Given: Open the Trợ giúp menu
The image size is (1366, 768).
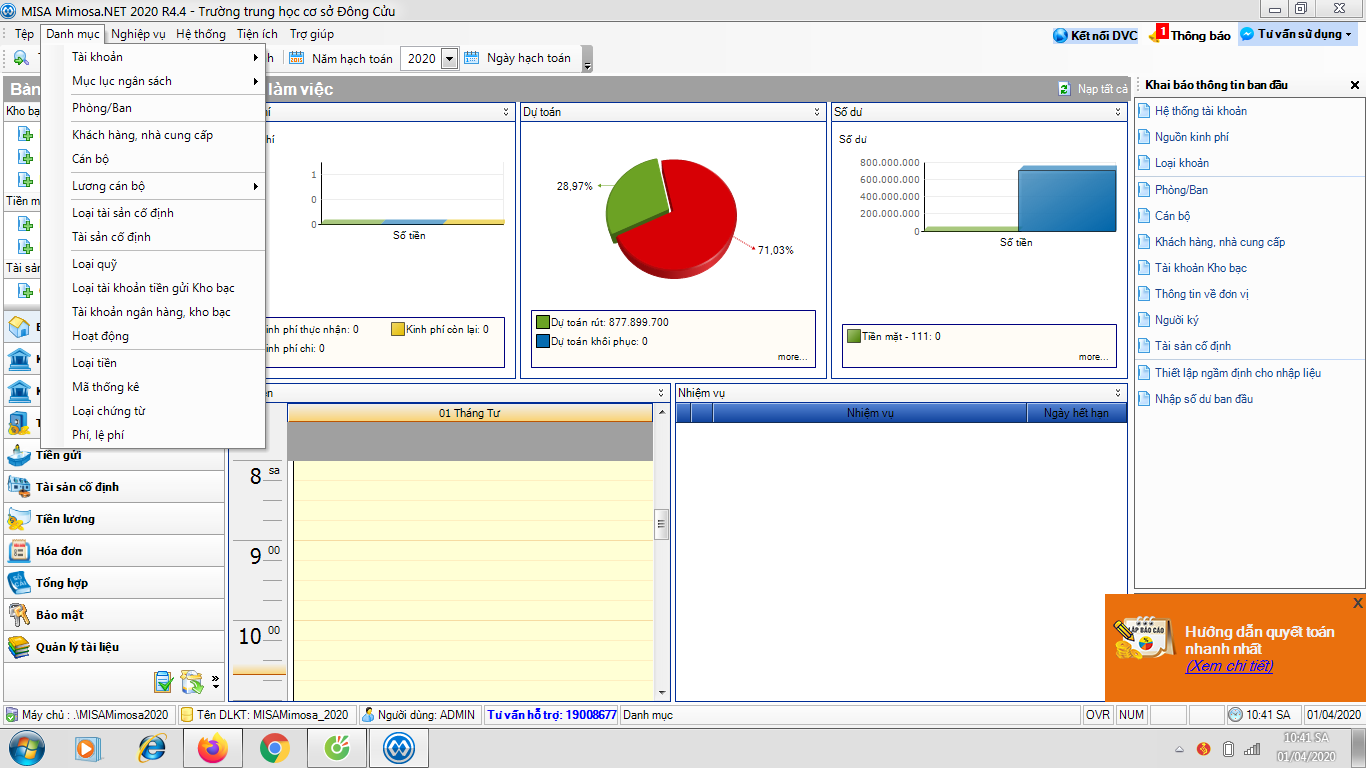Looking at the screenshot, I should pos(312,34).
